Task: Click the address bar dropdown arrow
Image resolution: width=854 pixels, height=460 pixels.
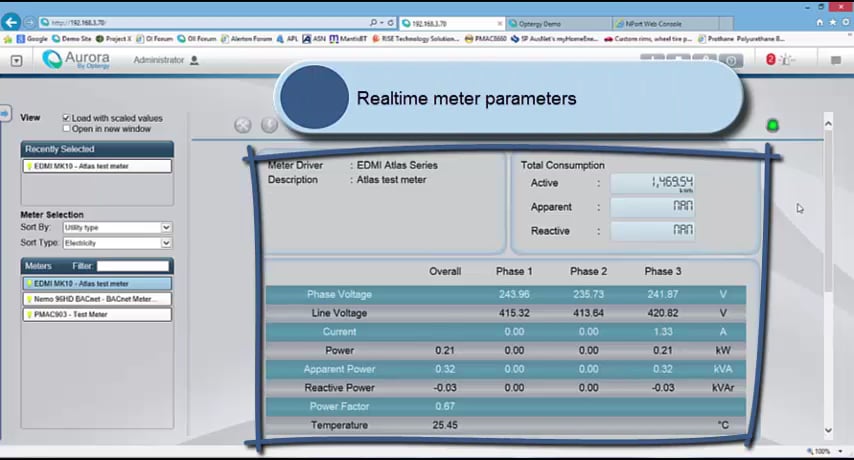Action: tap(382, 23)
